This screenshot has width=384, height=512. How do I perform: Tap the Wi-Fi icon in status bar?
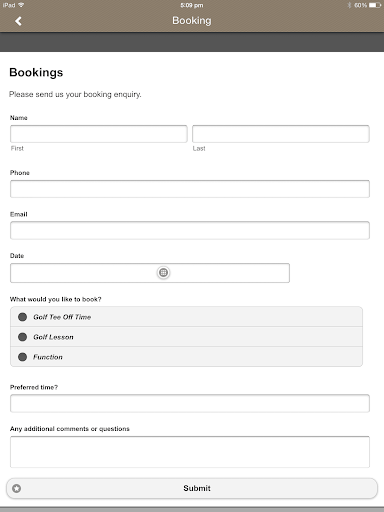21,5
